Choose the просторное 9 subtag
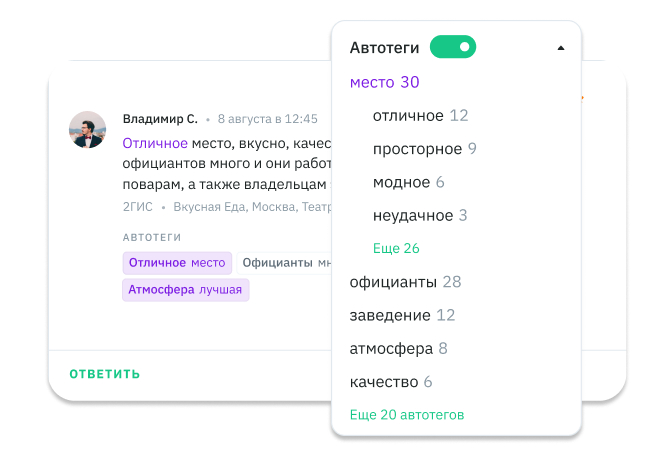 [424, 149]
